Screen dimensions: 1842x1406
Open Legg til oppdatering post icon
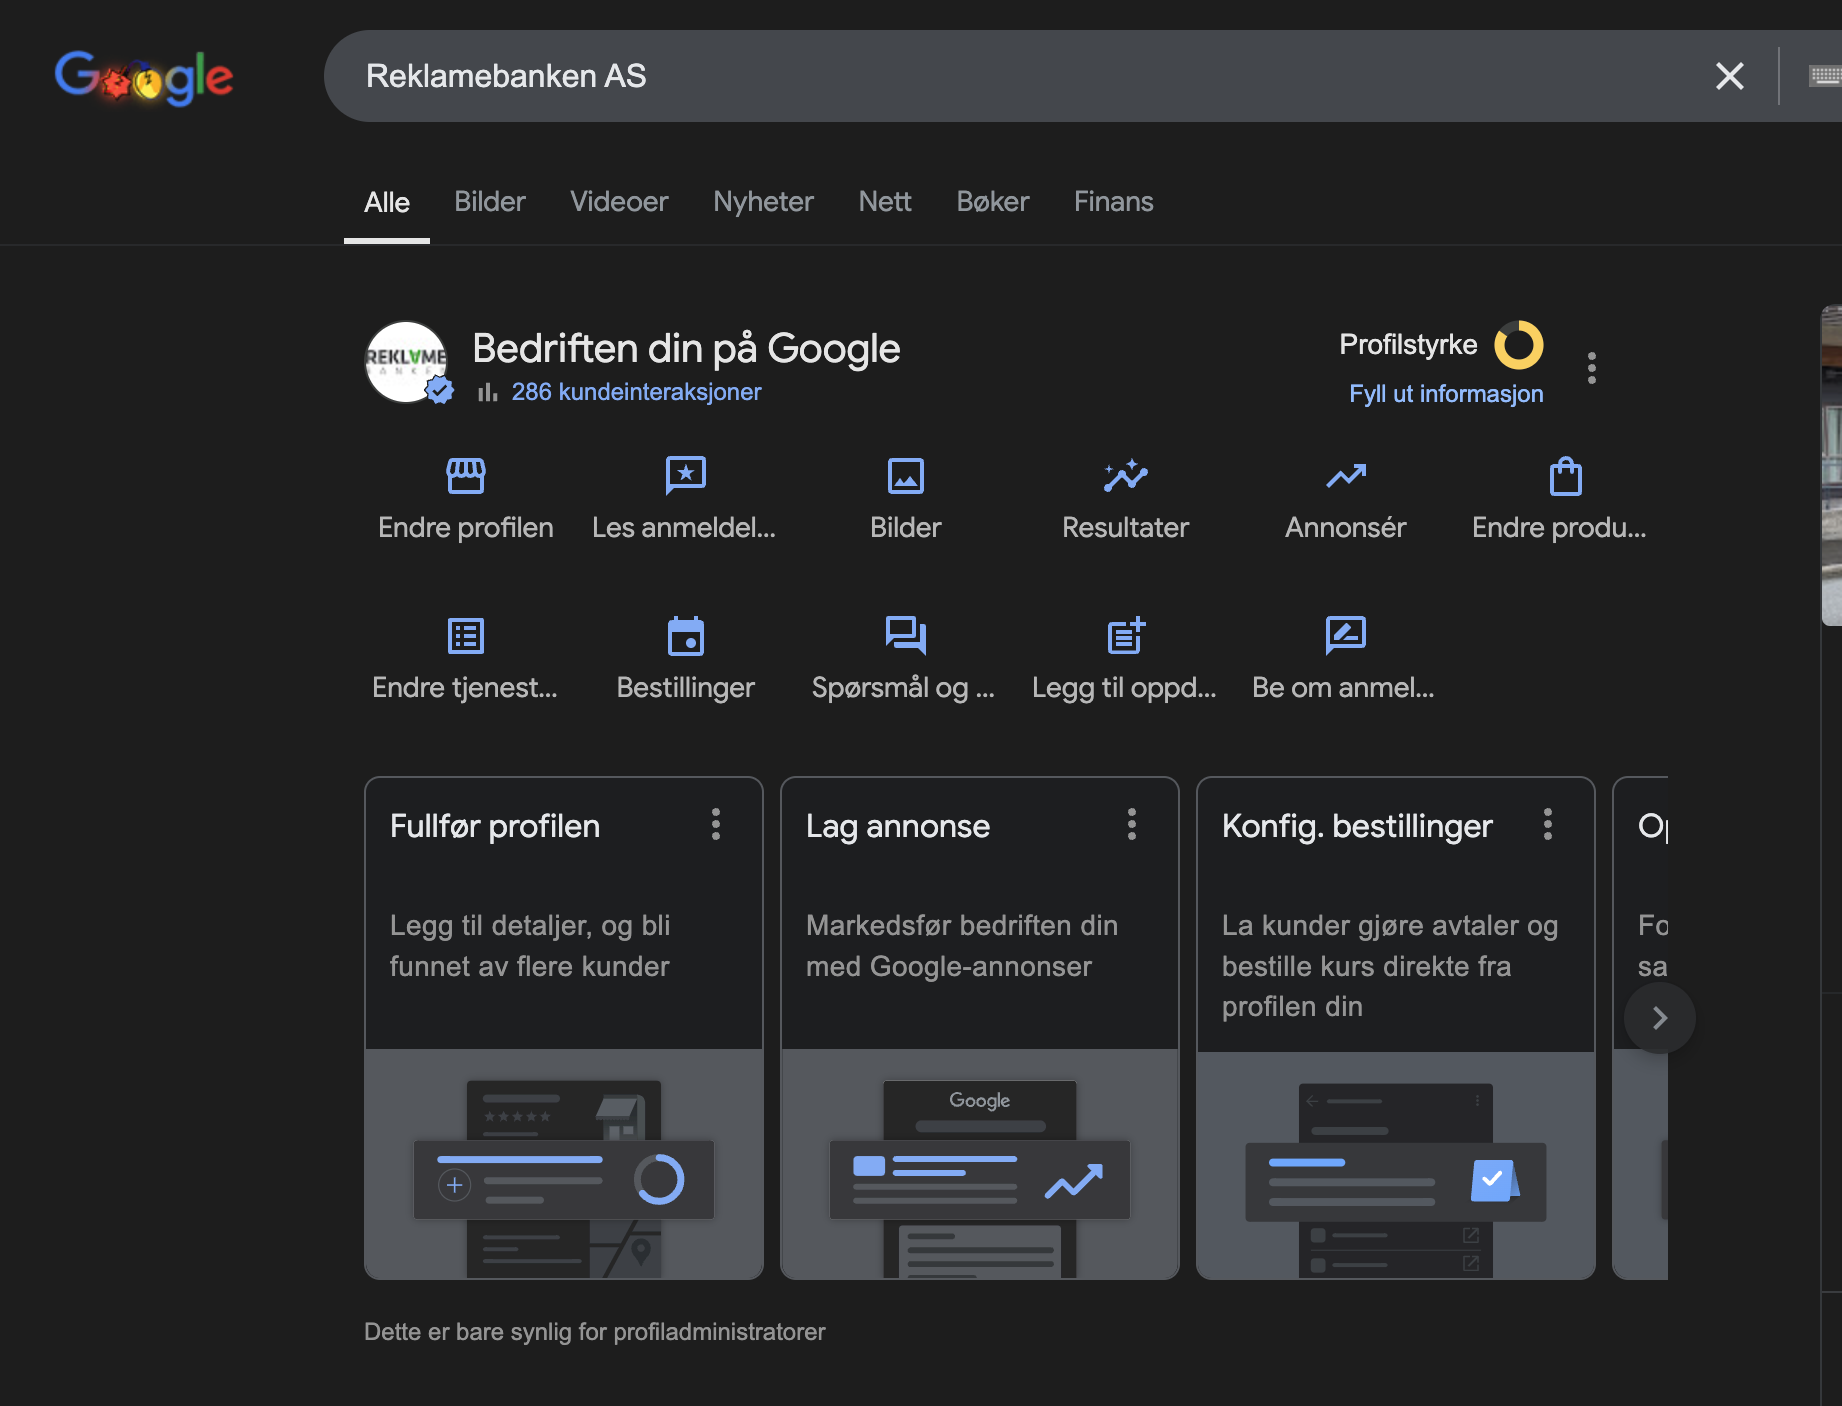pyautogui.click(x=1126, y=636)
